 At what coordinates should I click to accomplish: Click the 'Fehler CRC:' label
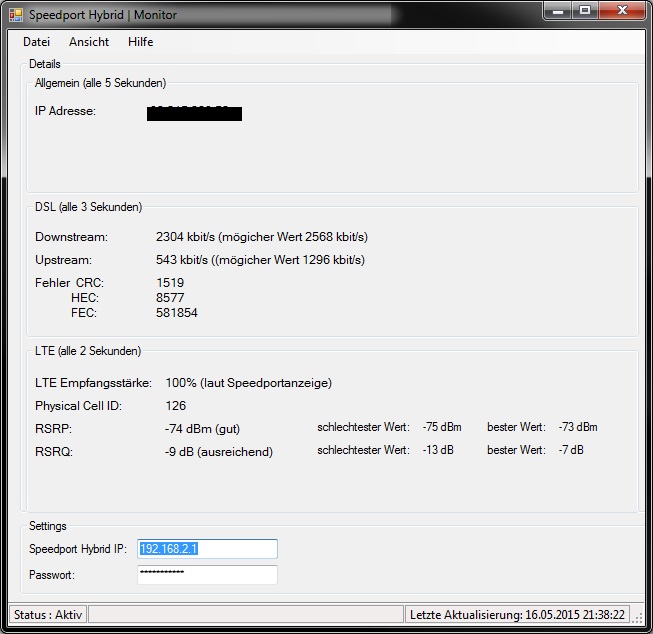pos(69,282)
